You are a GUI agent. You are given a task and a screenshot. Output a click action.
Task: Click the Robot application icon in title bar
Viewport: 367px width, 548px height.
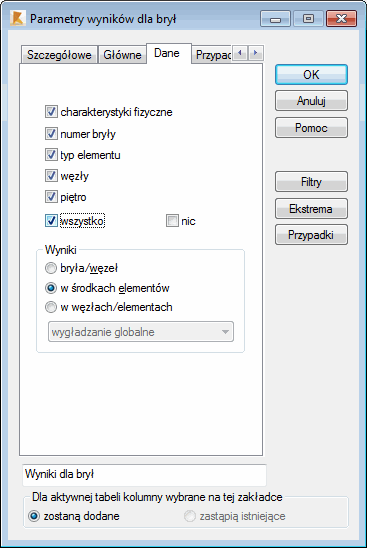tap(17, 19)
